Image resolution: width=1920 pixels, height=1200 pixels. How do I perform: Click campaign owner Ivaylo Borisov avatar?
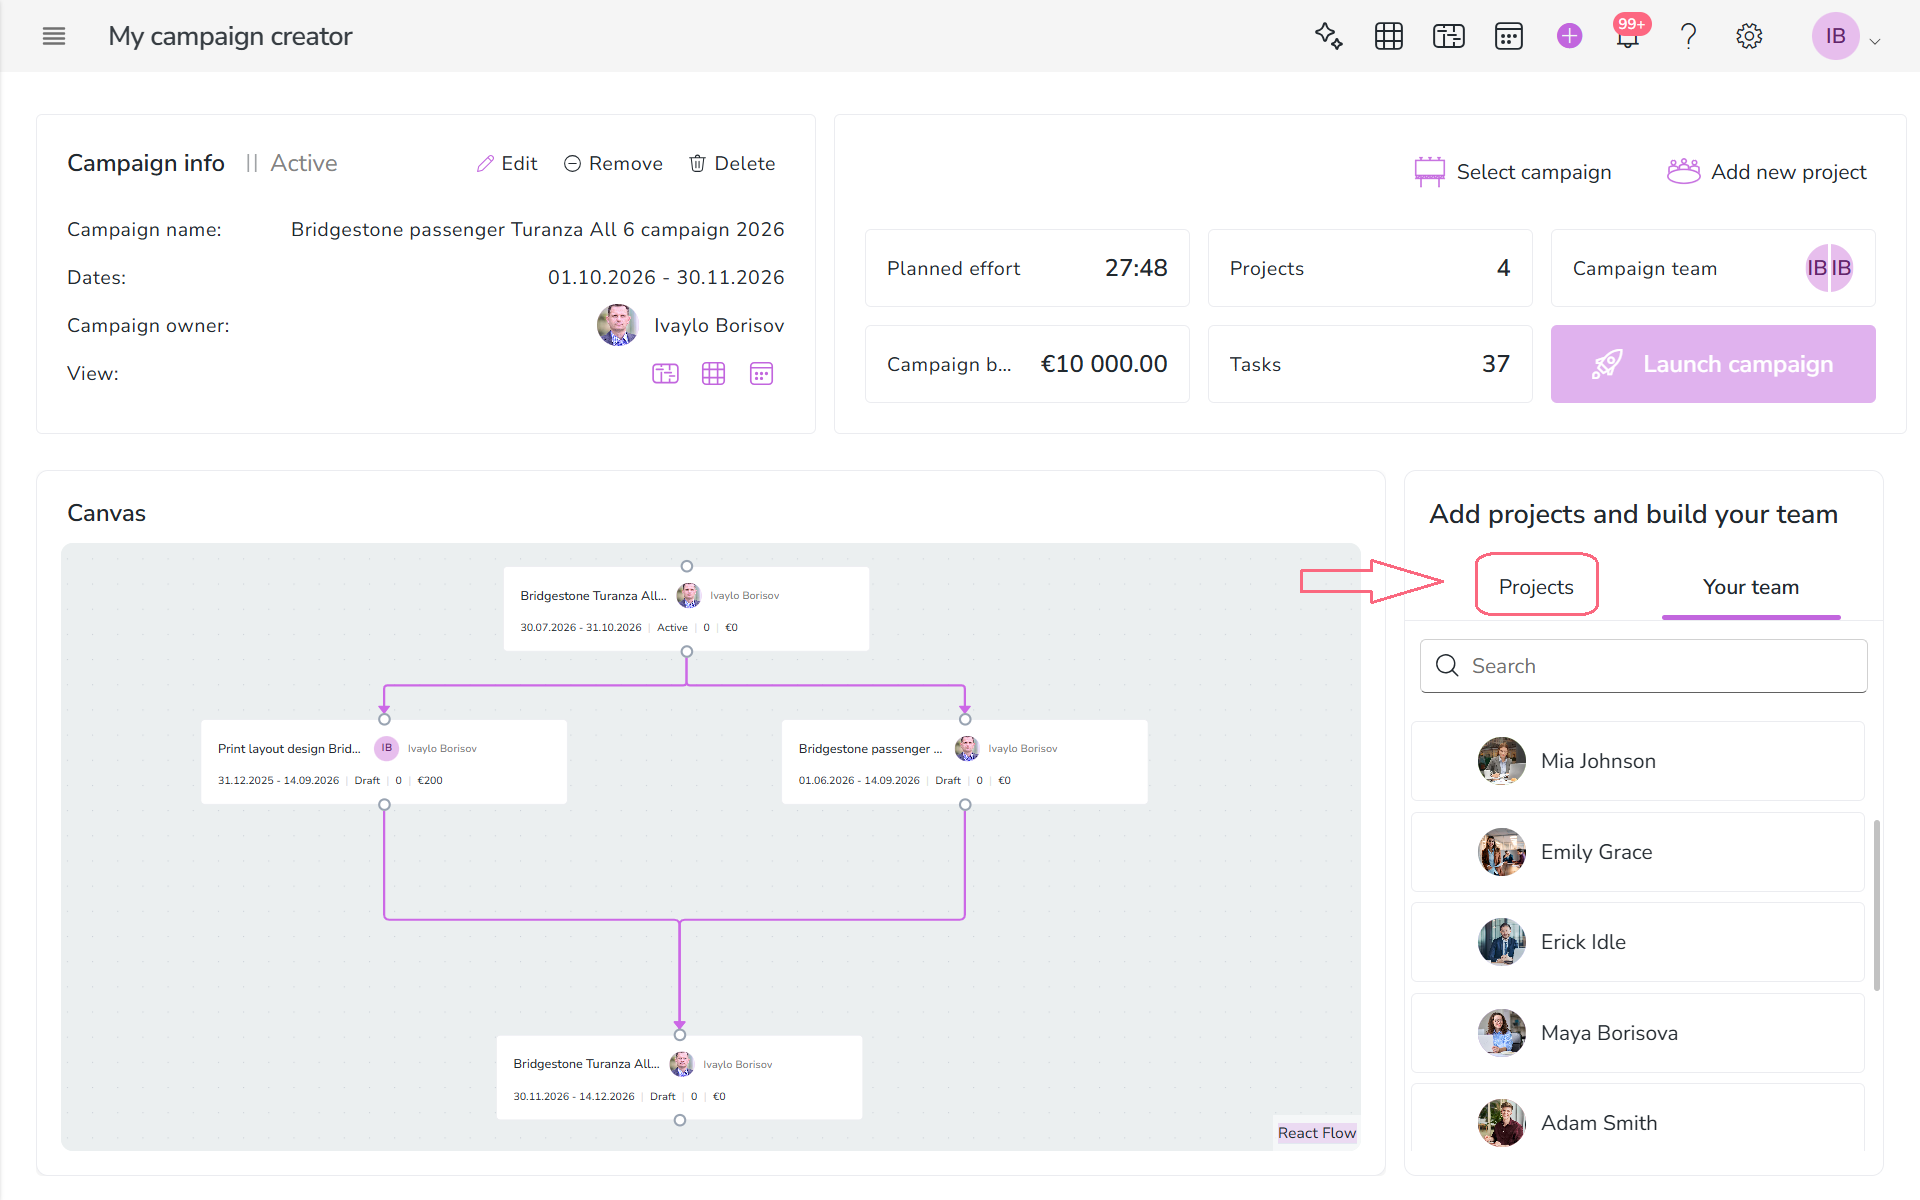click(x=618, y=325)
